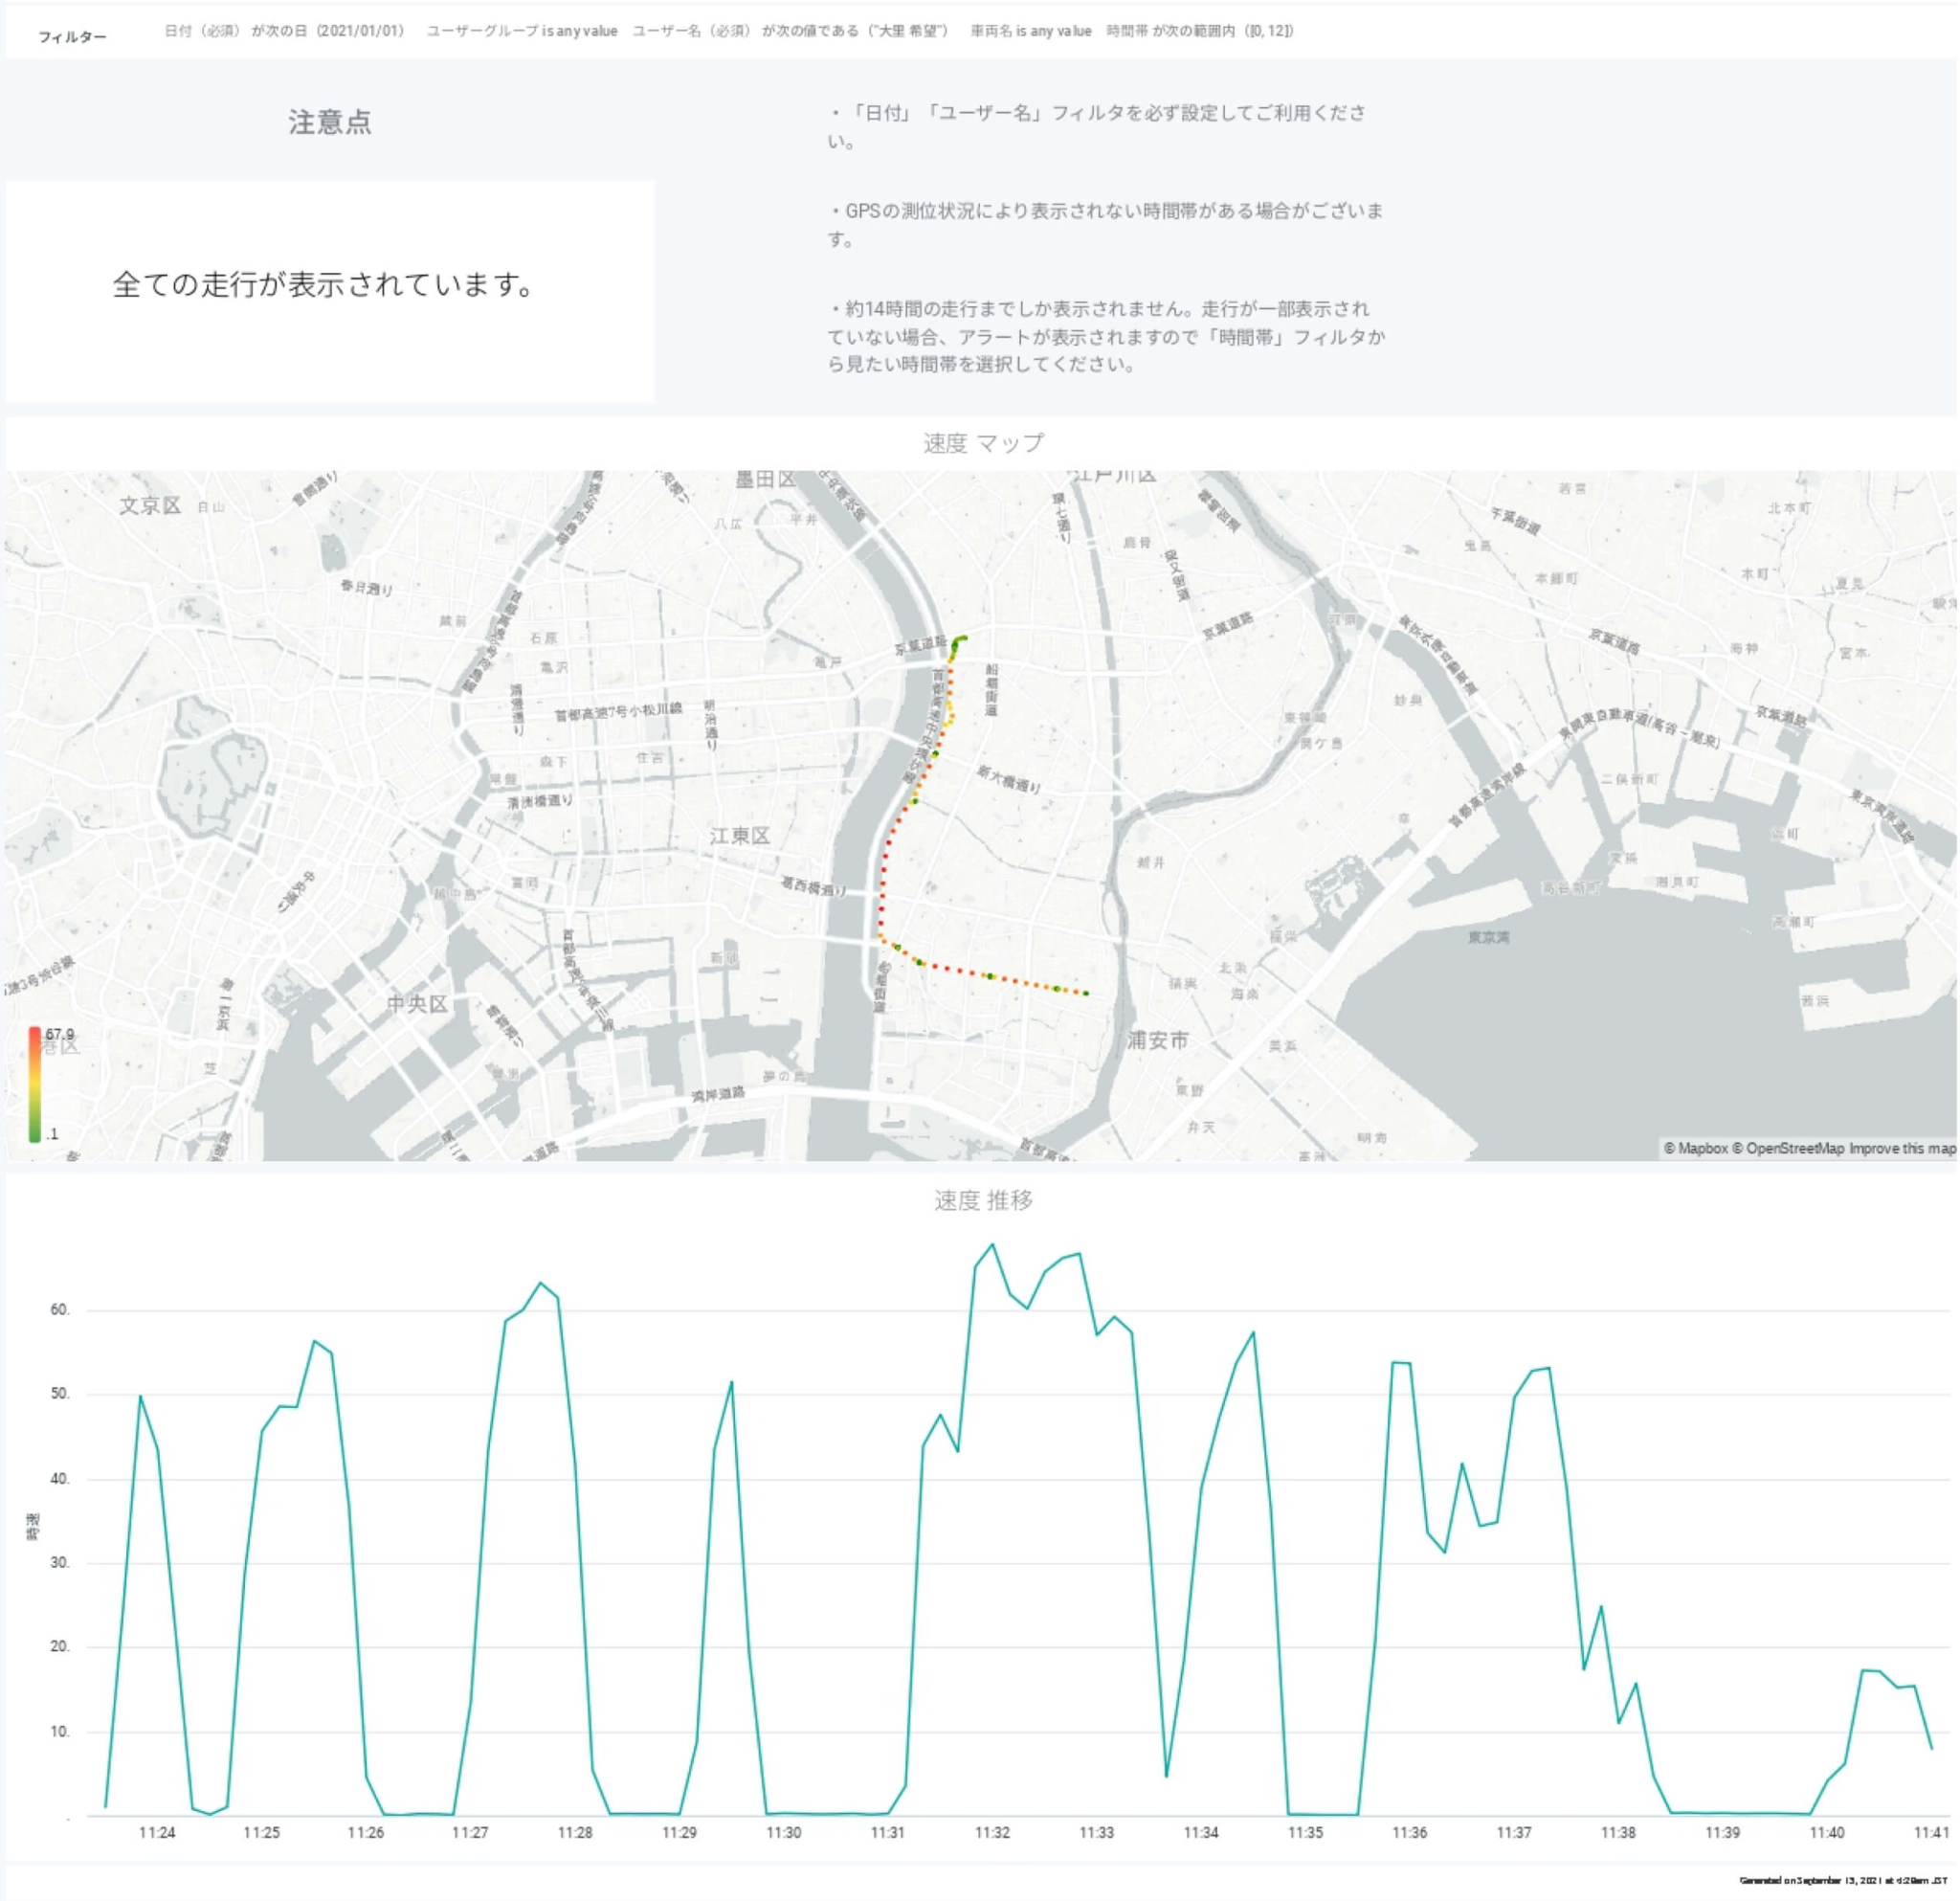Viewport: 1960px width, 1901px height.
Task: Open the 車両名 is any value filter
Action: (1031, 31)
